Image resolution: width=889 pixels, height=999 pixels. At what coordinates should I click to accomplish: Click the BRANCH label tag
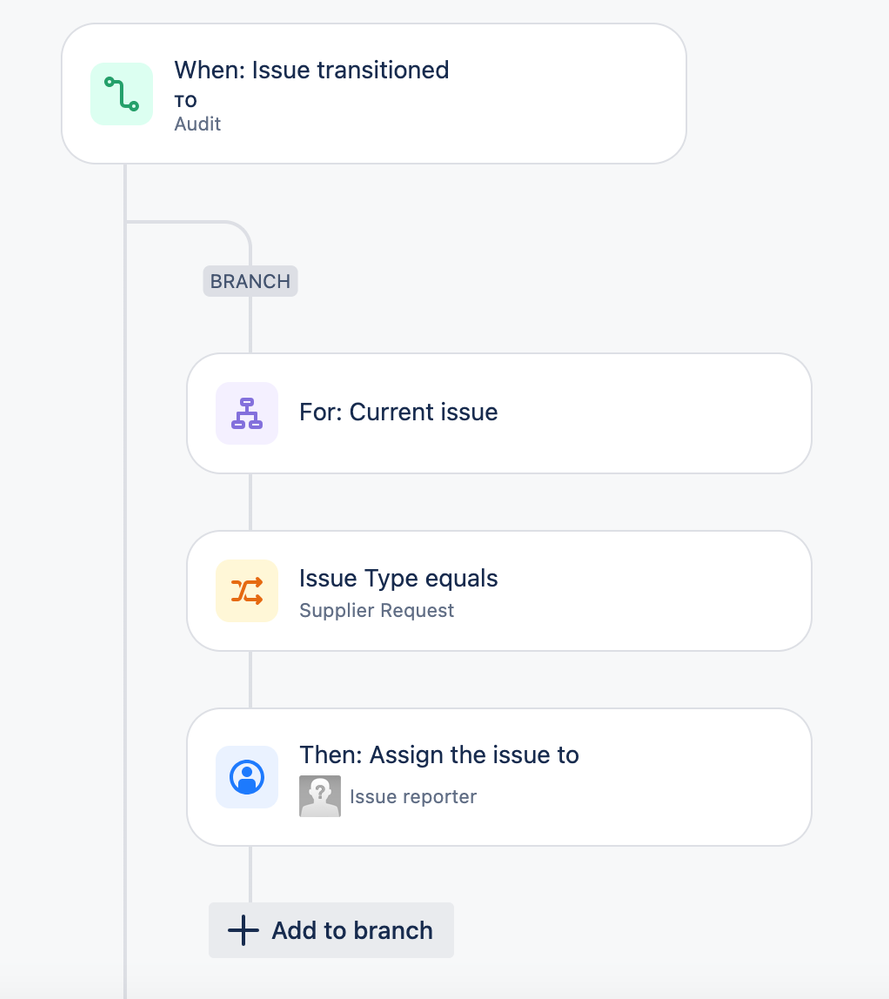click(250, 281)
